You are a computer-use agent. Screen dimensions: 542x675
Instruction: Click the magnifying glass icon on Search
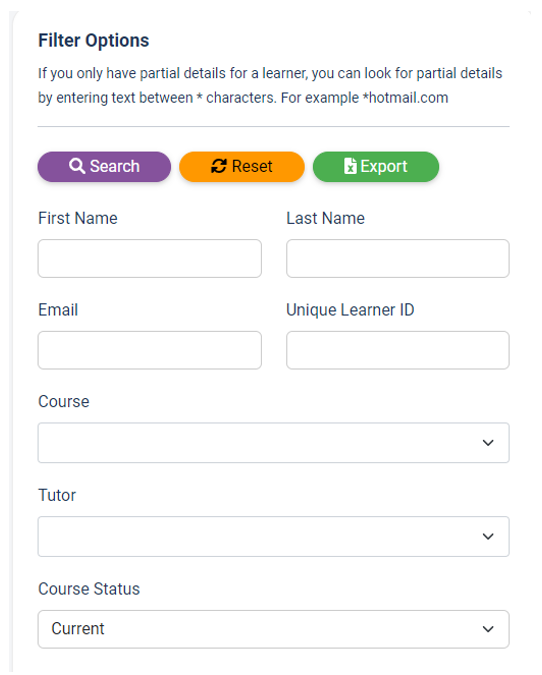[77, 166]
